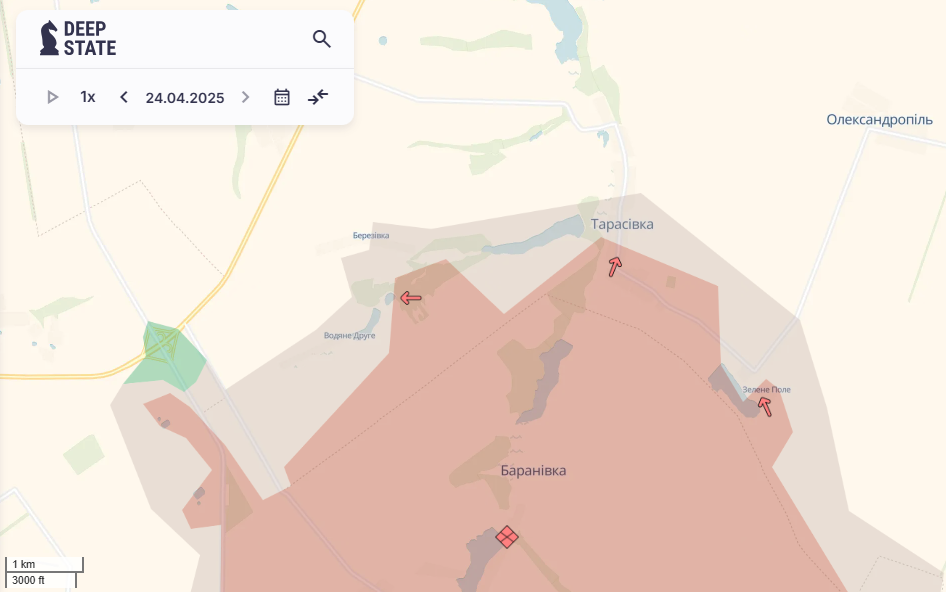Collapse the timeline panel with arrows icon
Image resolution: width=946 pixels, height=592 pixels.
pos(318,97)
